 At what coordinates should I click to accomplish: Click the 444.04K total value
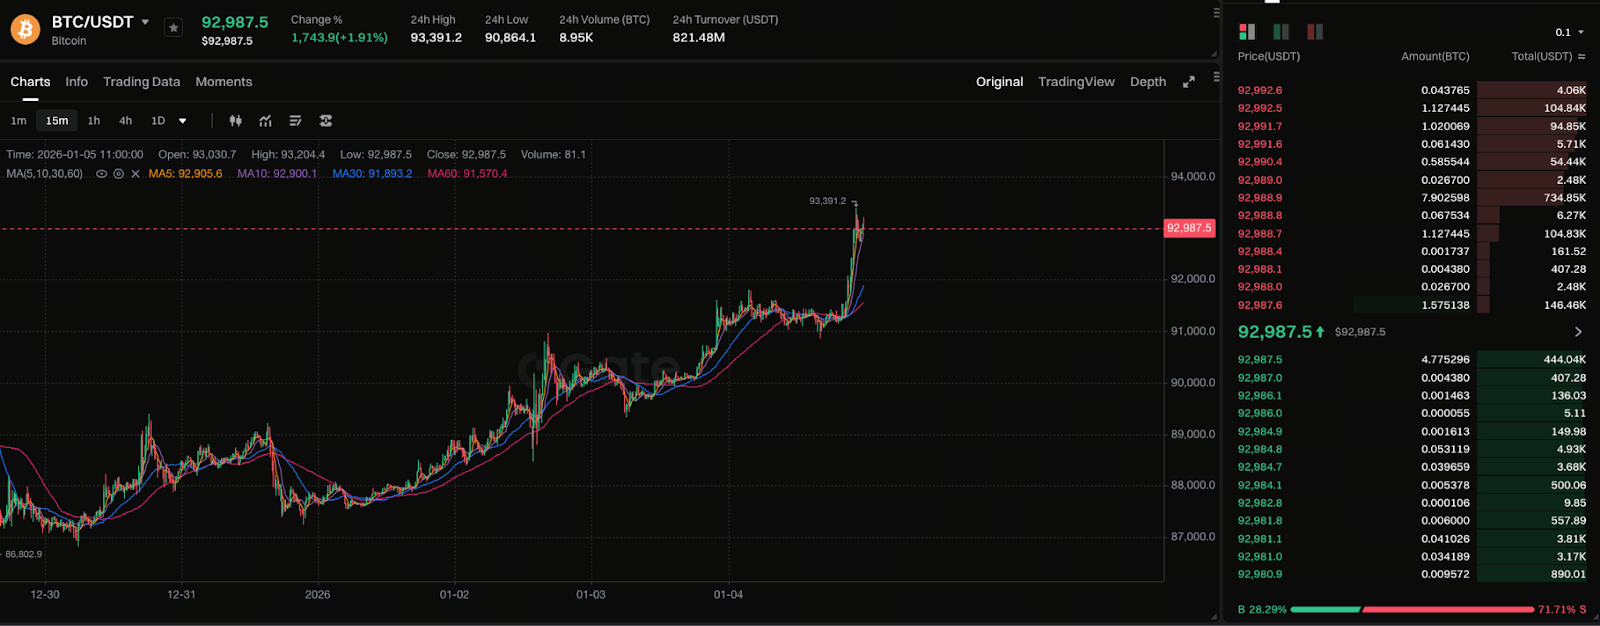[x=1565, y=359]
